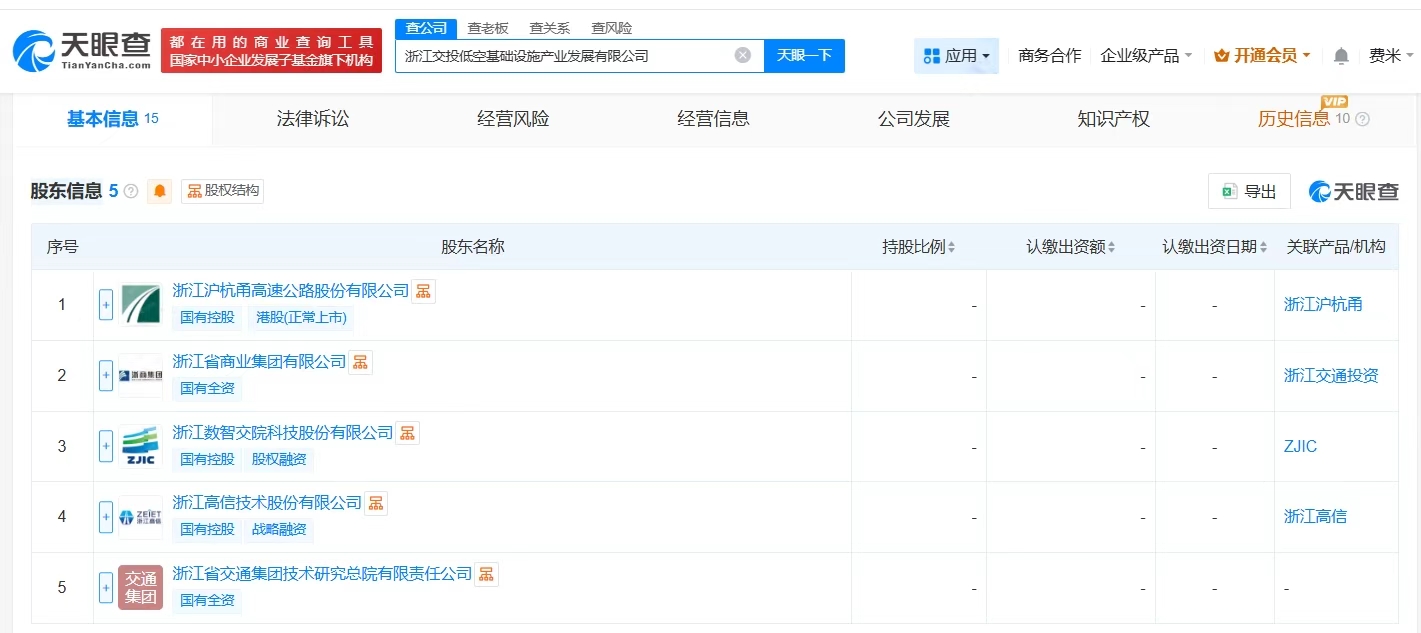Click the ZEIET 浙江高信 logo
Viewport: 1421px width, 633px height.
(x=140, y=517)
